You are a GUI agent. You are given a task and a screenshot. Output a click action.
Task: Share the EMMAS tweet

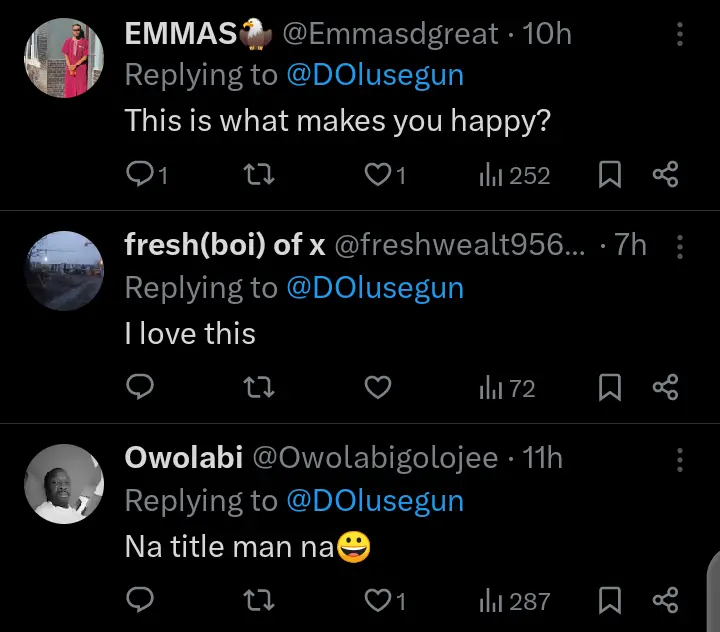[665, 175]
